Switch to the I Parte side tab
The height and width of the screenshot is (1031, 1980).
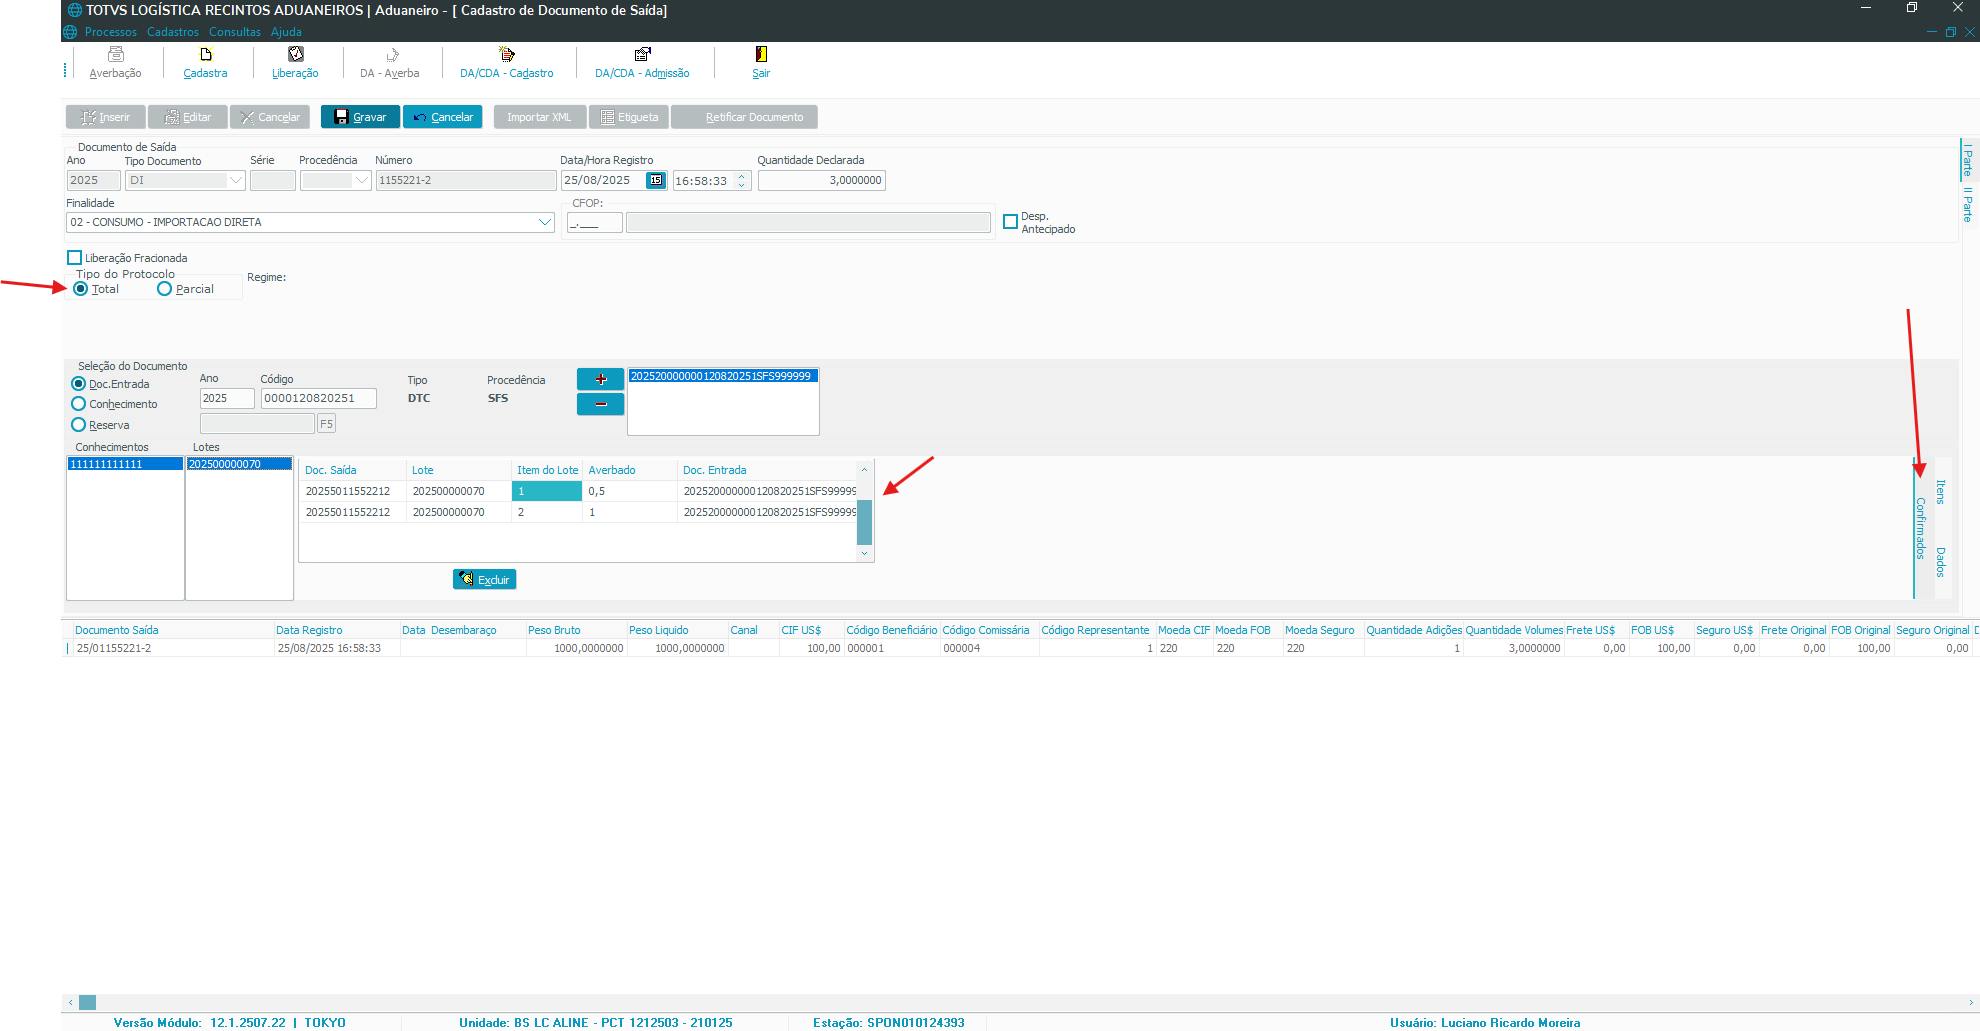tap(1967, 160)
